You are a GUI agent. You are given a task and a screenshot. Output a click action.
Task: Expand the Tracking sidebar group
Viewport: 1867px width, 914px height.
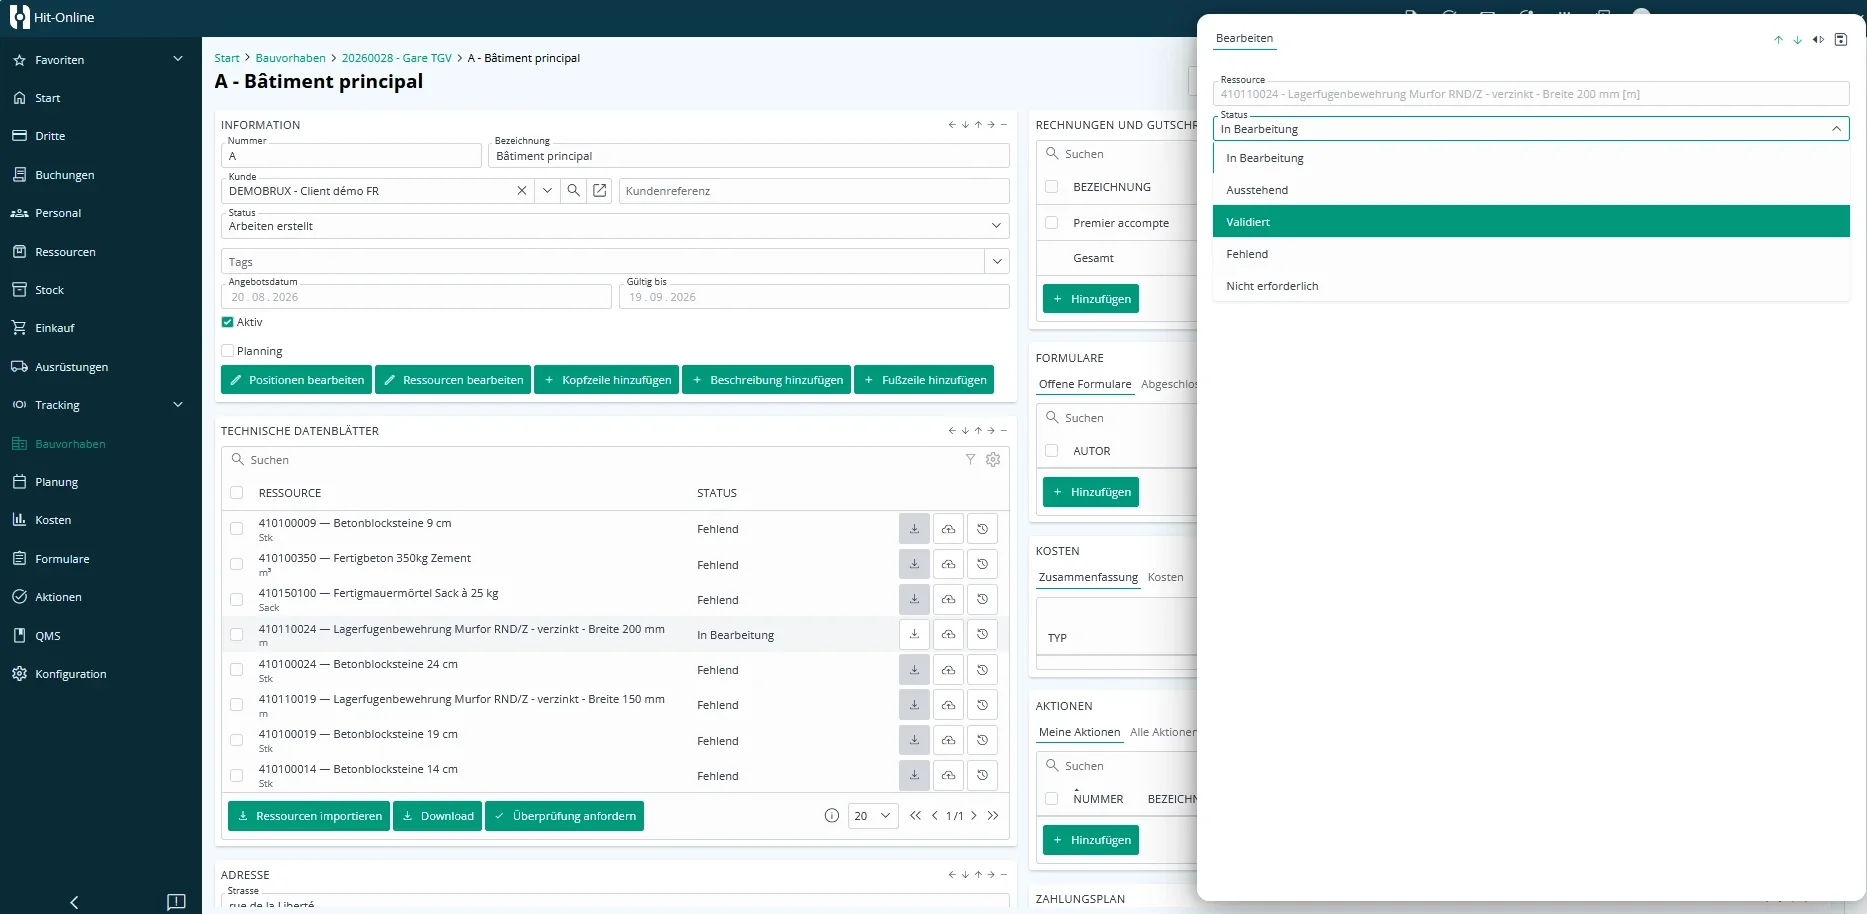coord(178,405)
